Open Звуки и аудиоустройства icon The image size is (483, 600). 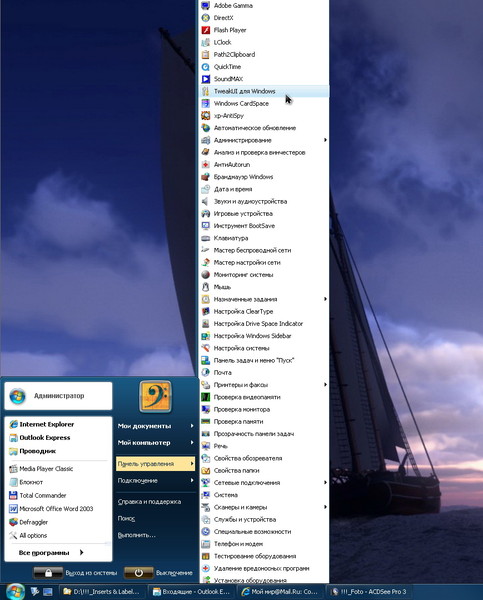[206, 202]
